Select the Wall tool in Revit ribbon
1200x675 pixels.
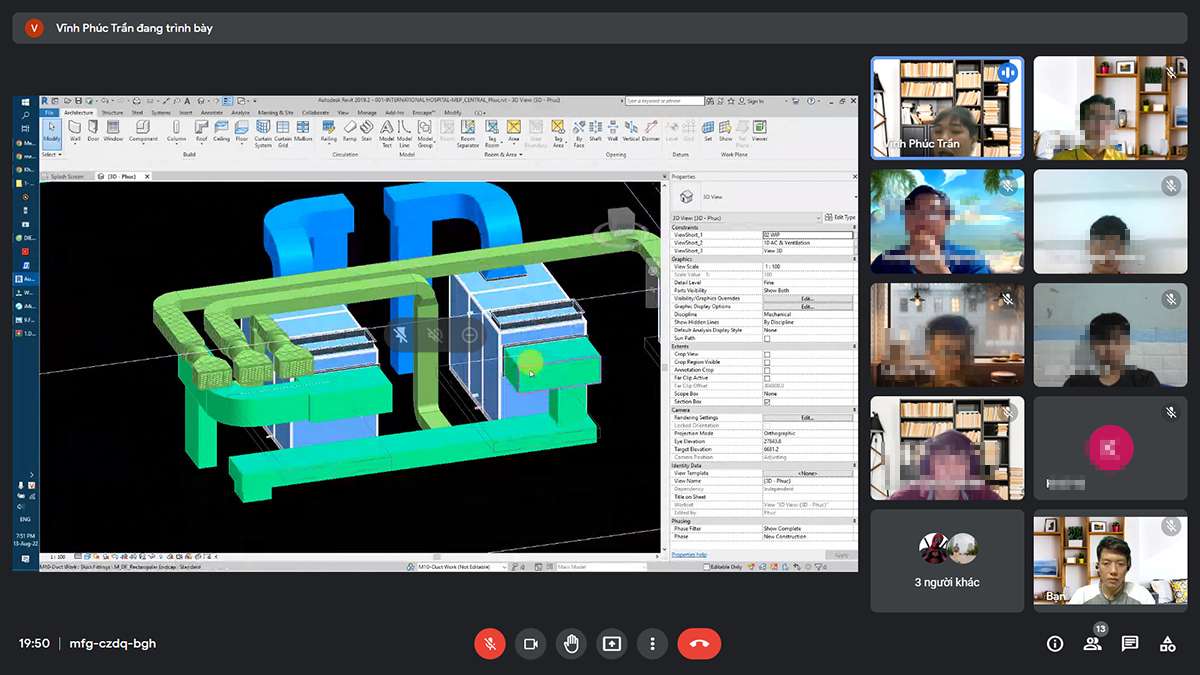(75, 131)
